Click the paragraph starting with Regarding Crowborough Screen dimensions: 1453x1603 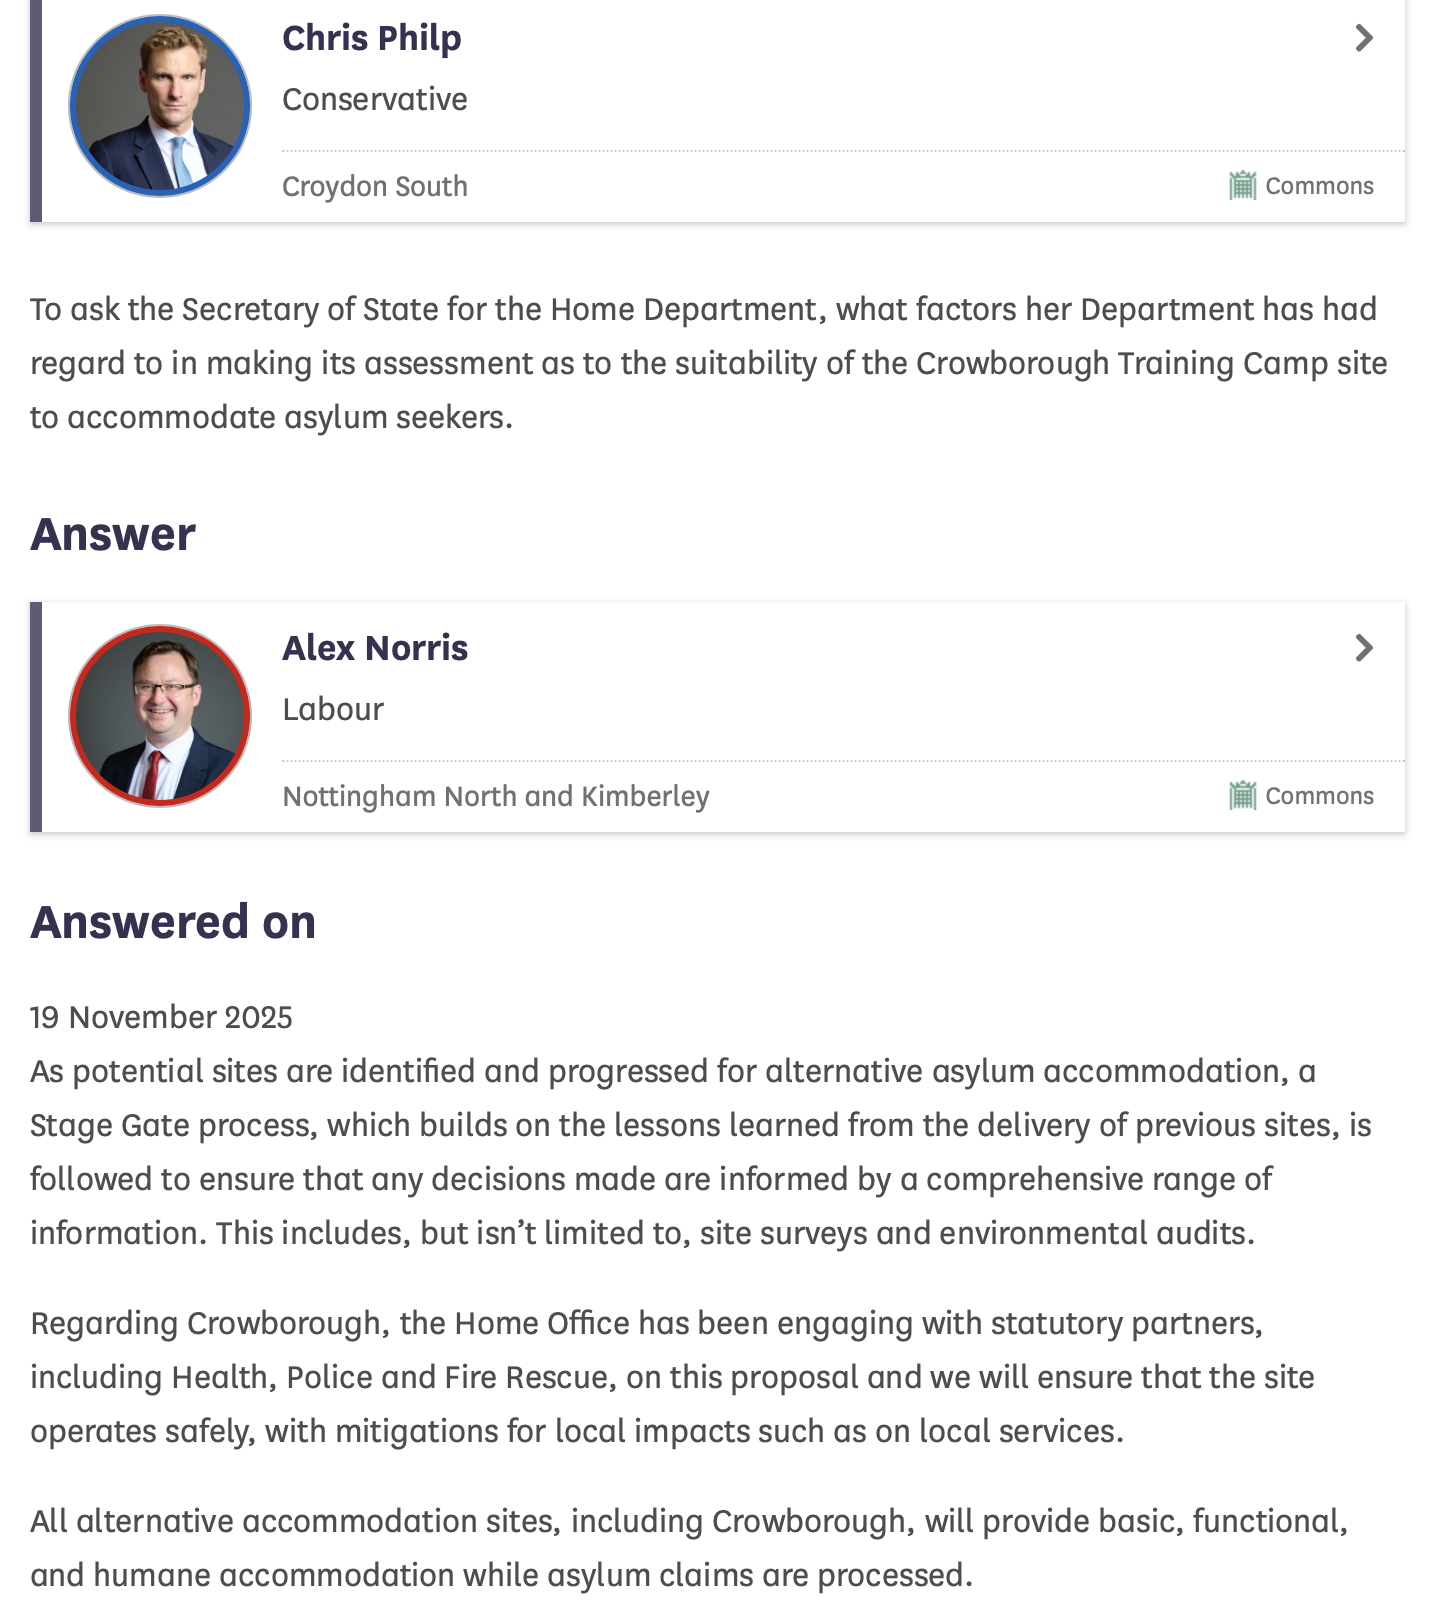tap(672, 1377)
